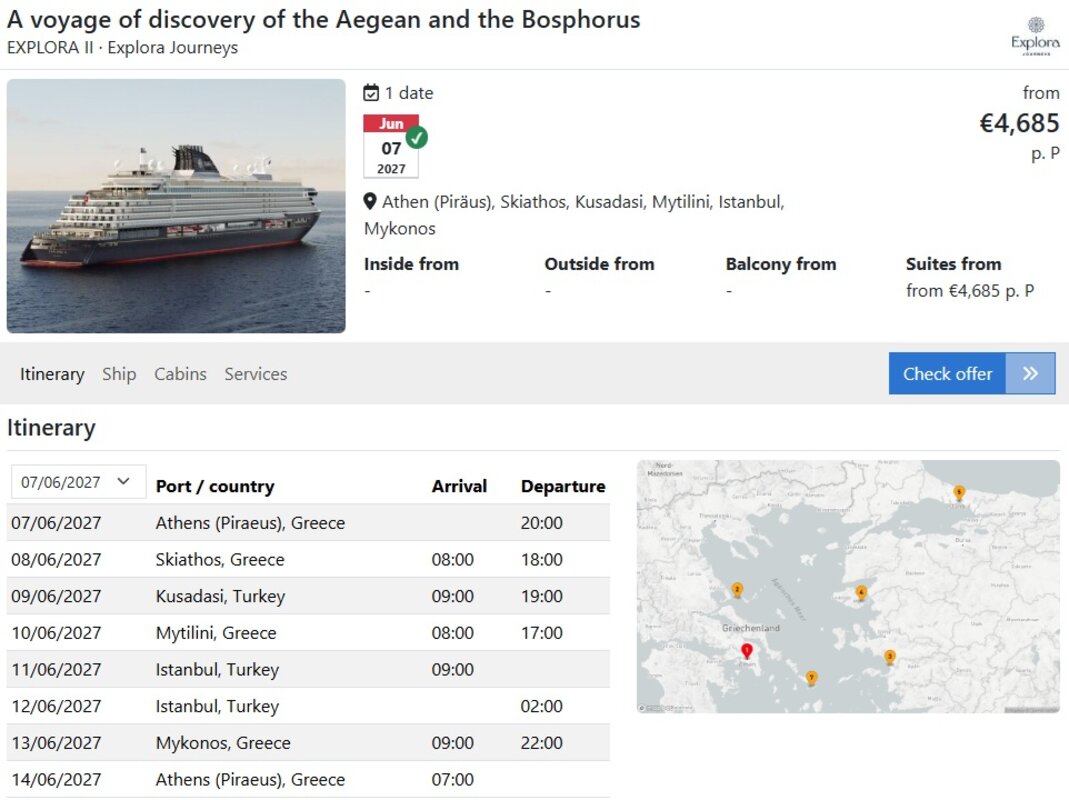Select the Jun 07 2027 date tile
The width and height of the screenshot is (1069, 800).
[391, 147]
